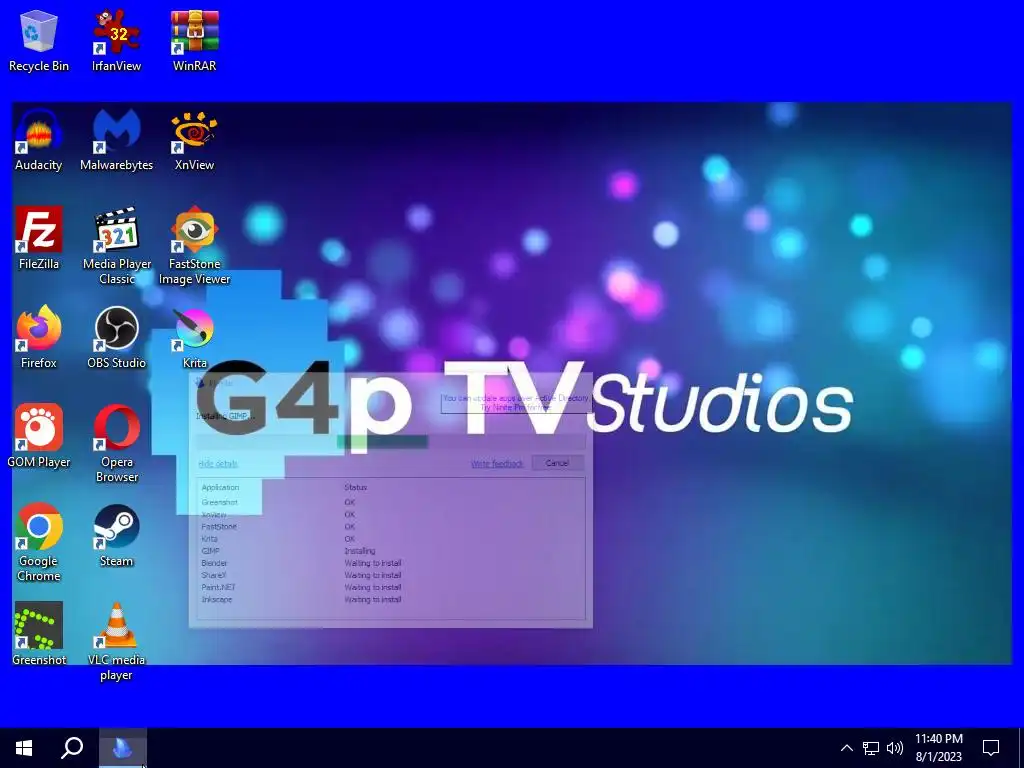Open the clock showing 11:40 PM
This screenshot has height=768, width=1024.
pos(938,748)
